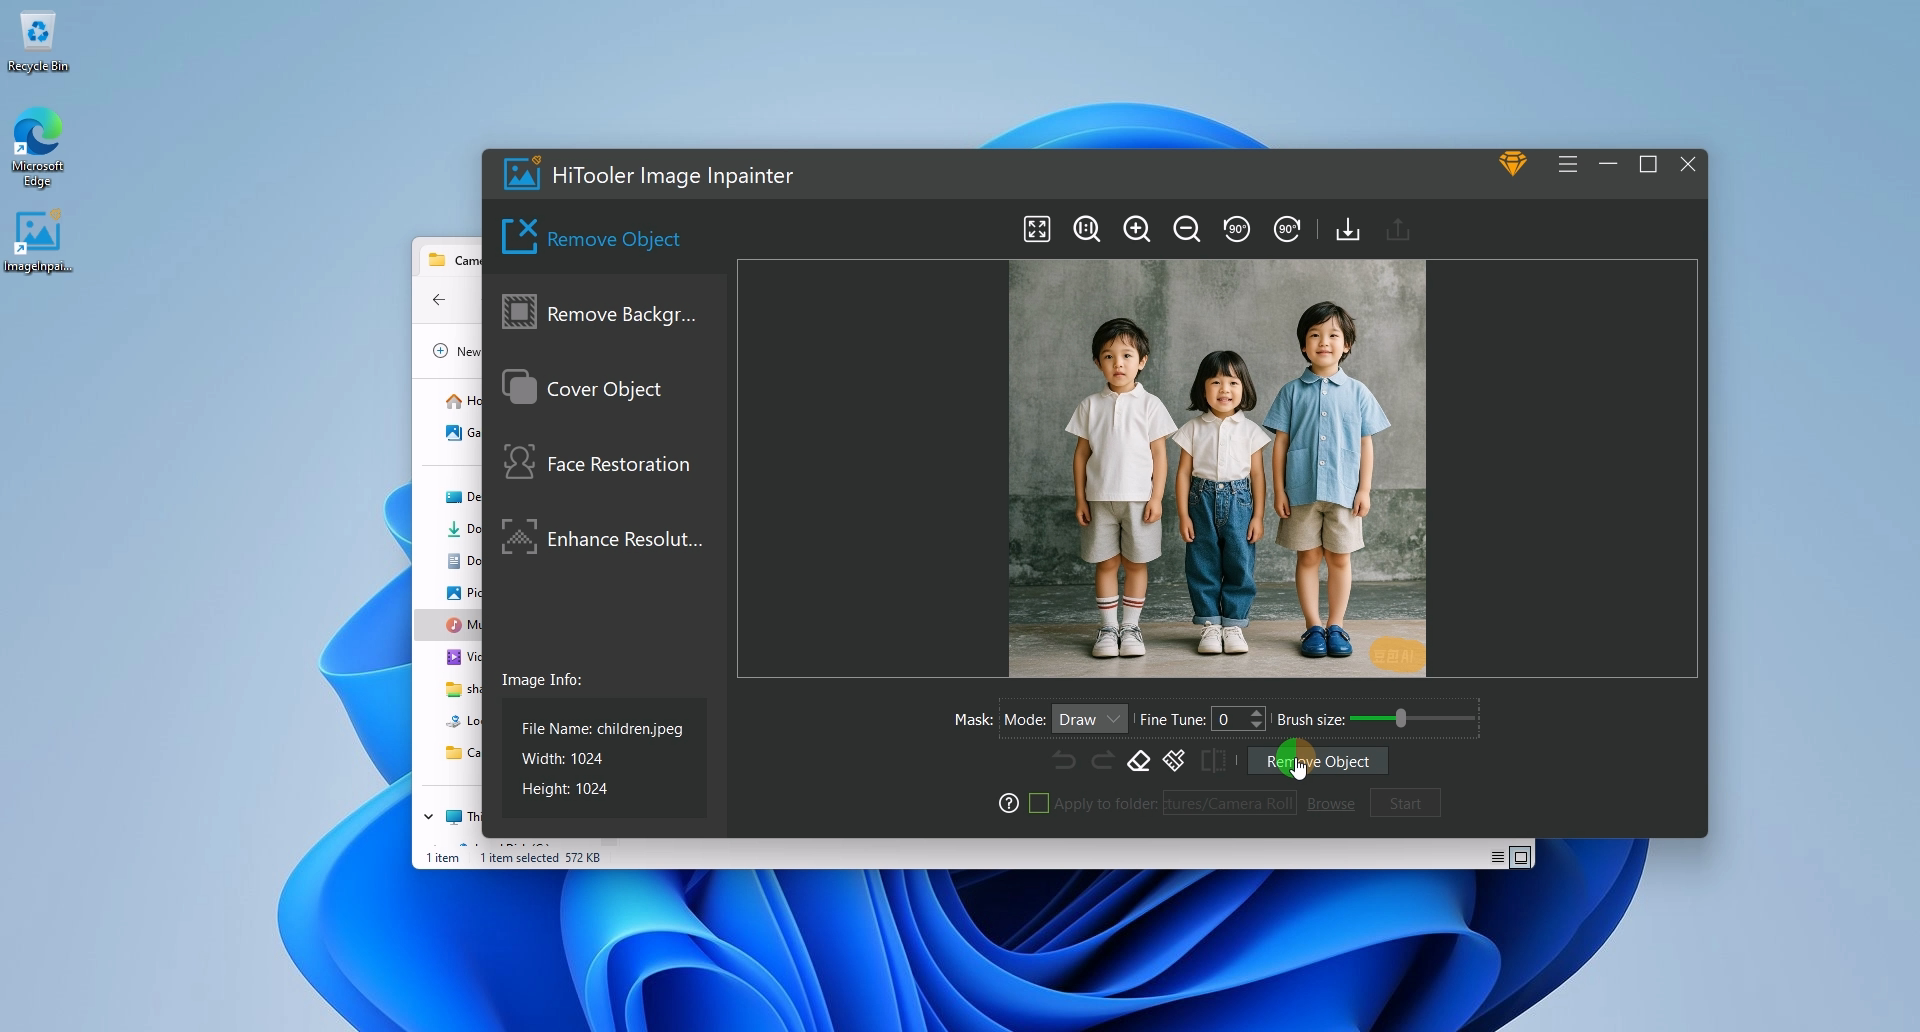The height and width of the screenshot is (1032, 1920).
Task: Click the Remove Object button
Action: coord(1317,761)
